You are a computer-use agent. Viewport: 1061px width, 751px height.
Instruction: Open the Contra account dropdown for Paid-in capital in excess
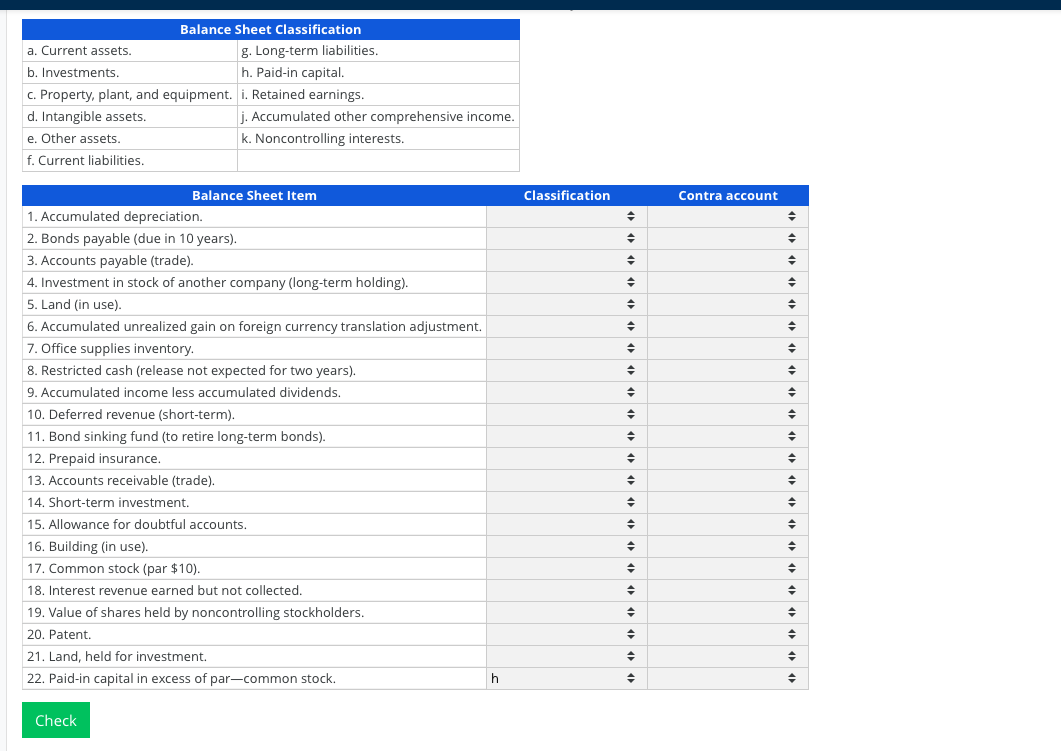(728, 678)
